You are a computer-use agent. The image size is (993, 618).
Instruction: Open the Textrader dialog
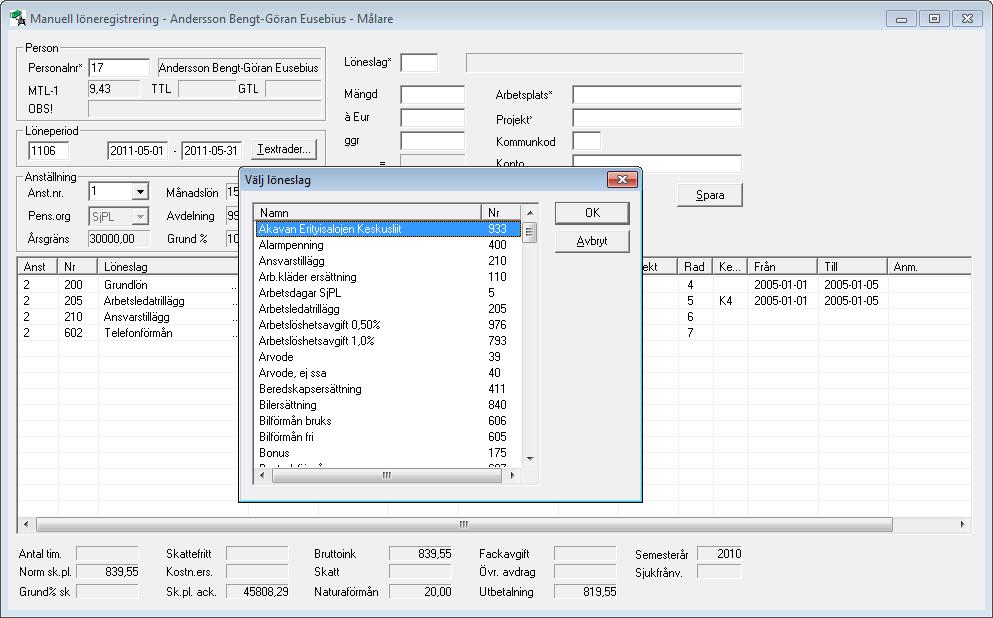(x=284, y=149)
